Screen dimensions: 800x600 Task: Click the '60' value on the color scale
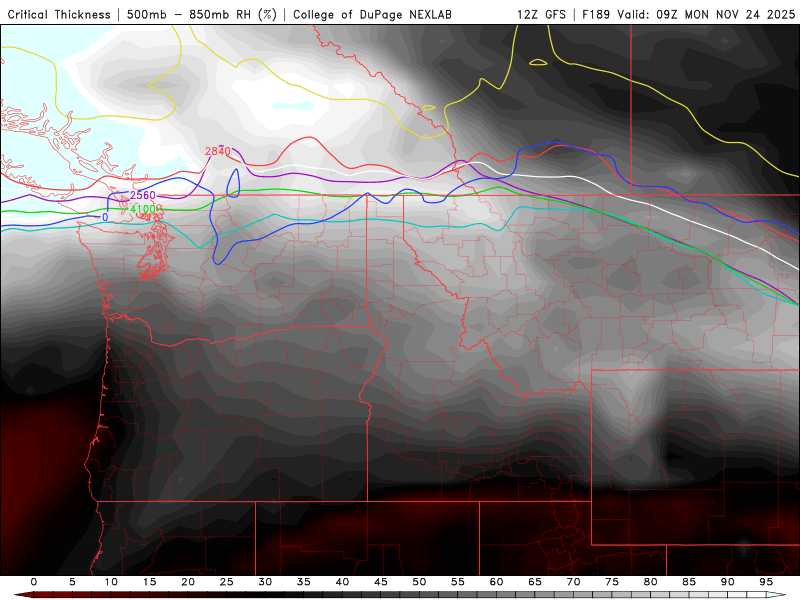tap(496, 582)
